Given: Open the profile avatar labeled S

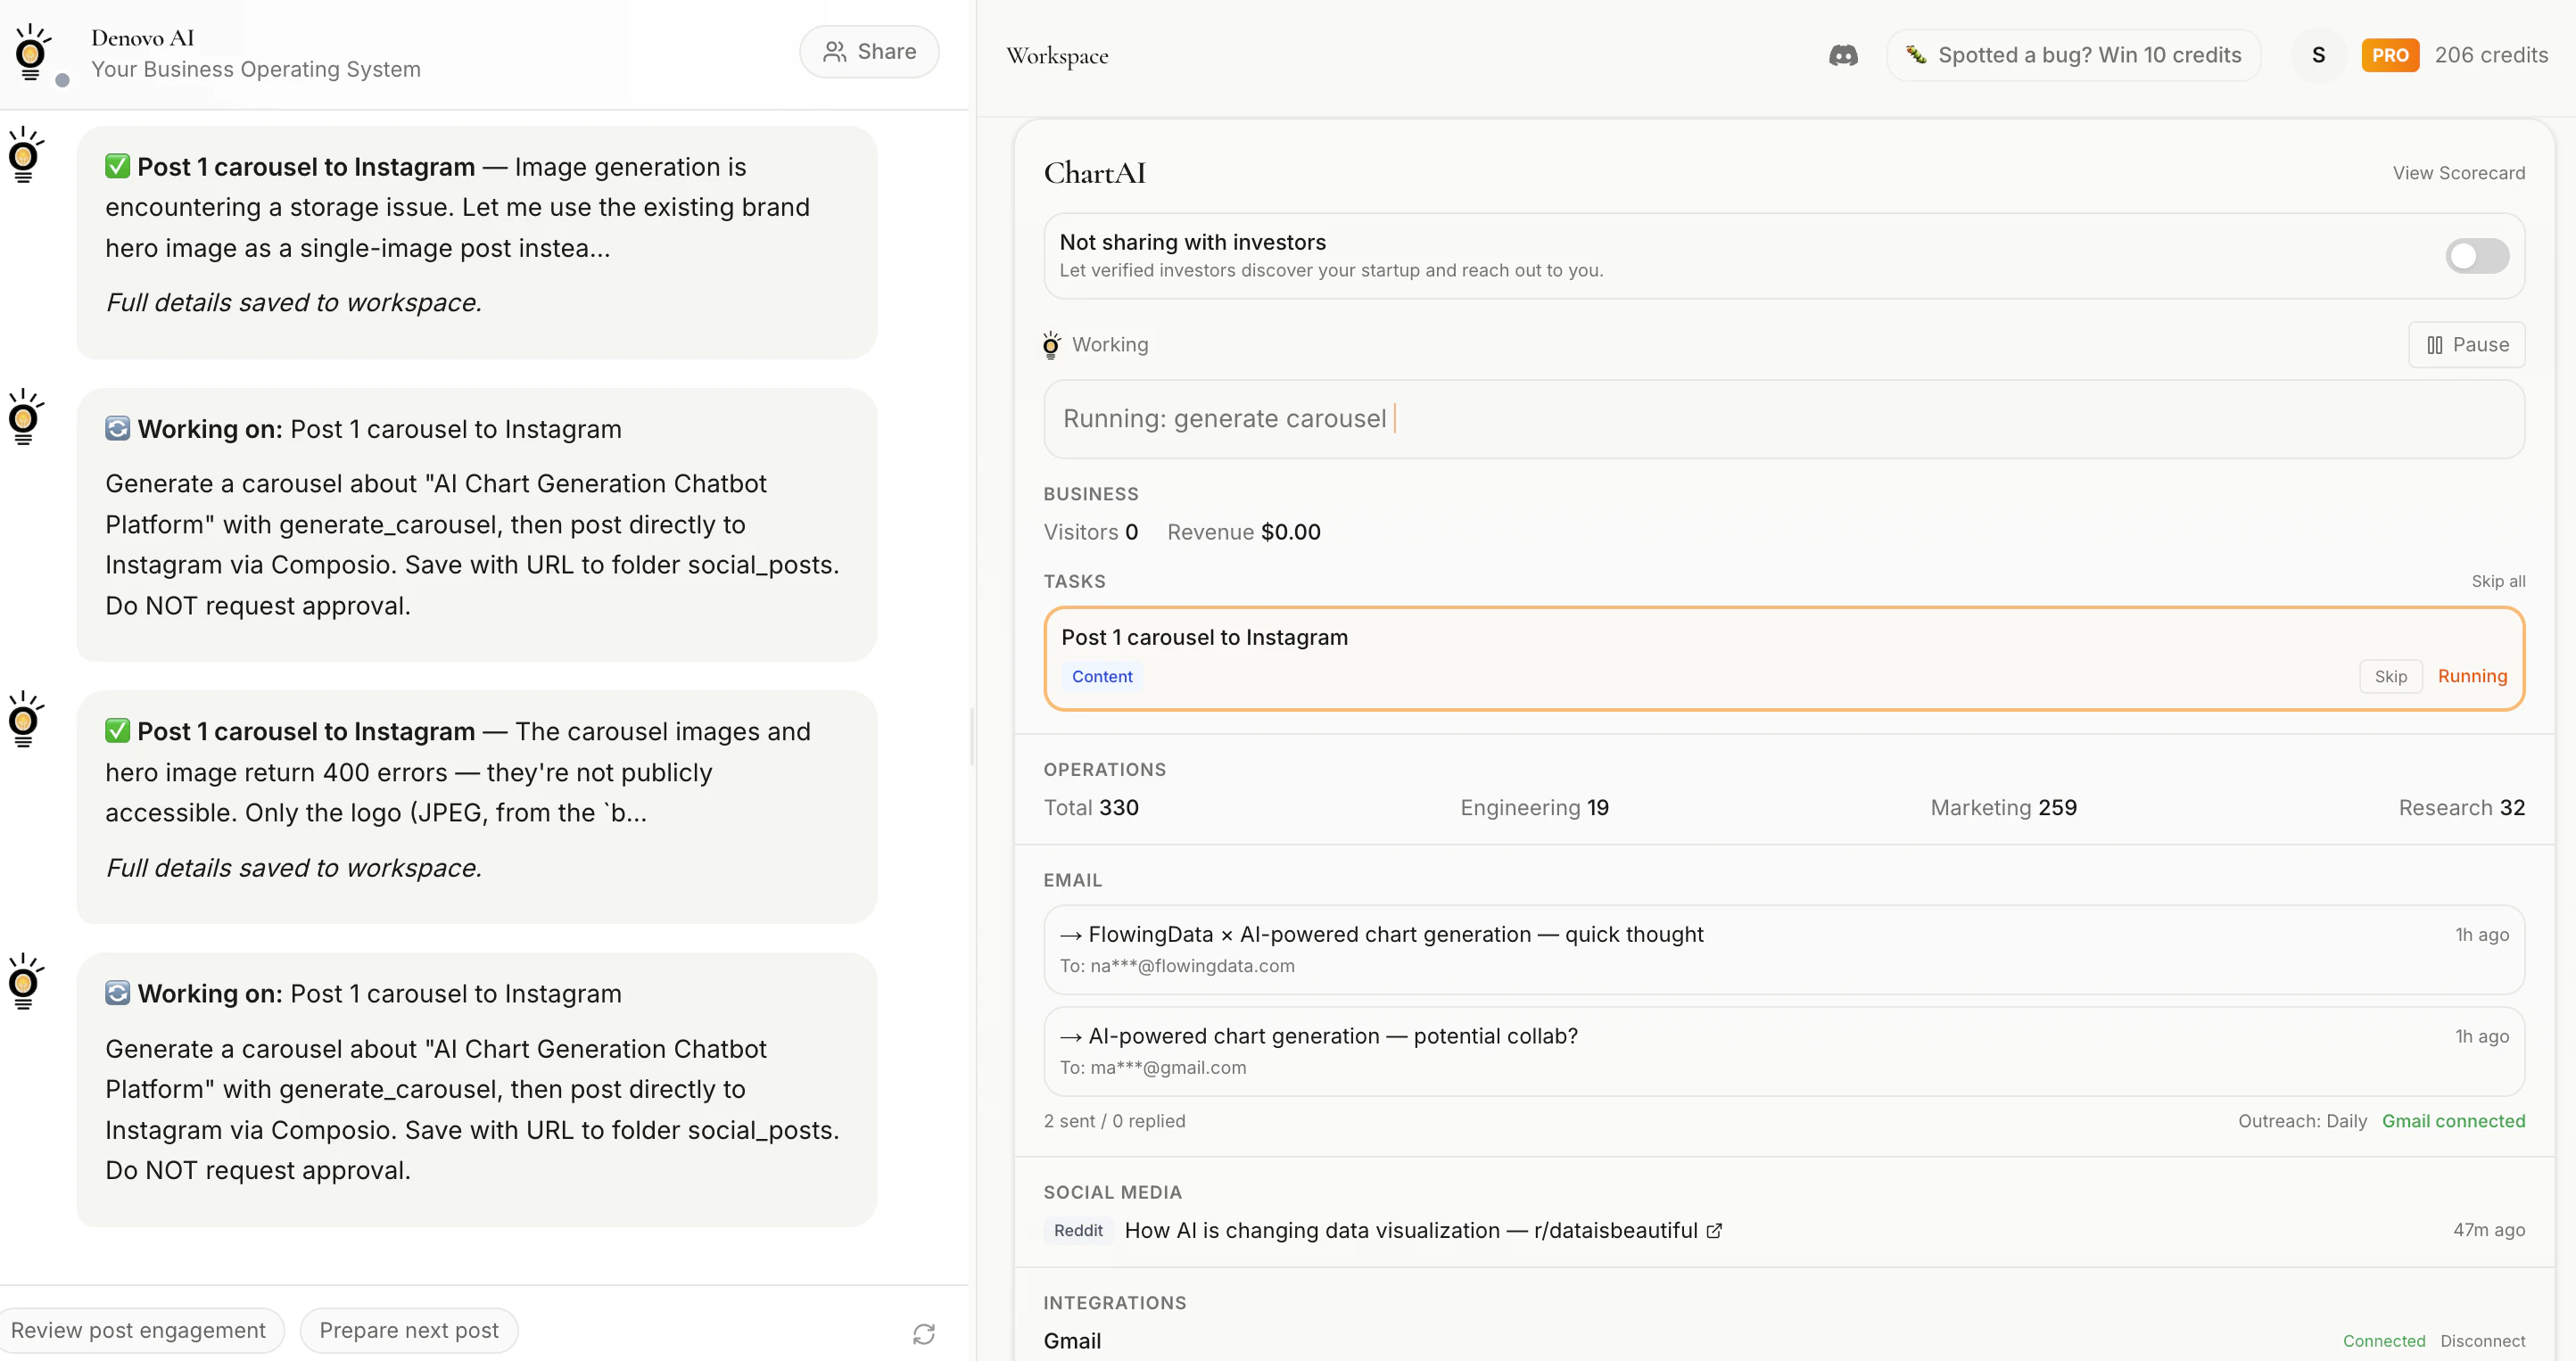Looking at the screenshot, I should click(x=2319, y=55).
